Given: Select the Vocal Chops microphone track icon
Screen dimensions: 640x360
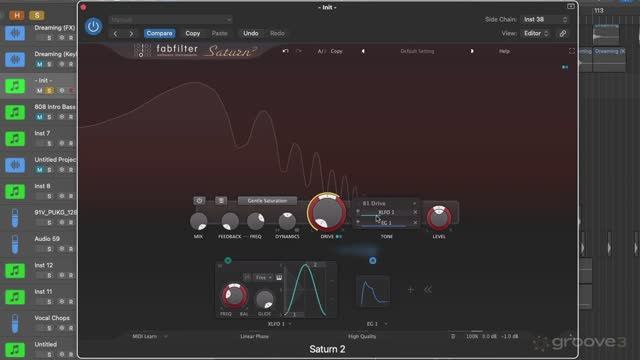Looking at the screenshot, I should pyautogui.click(x=15, y=323).
